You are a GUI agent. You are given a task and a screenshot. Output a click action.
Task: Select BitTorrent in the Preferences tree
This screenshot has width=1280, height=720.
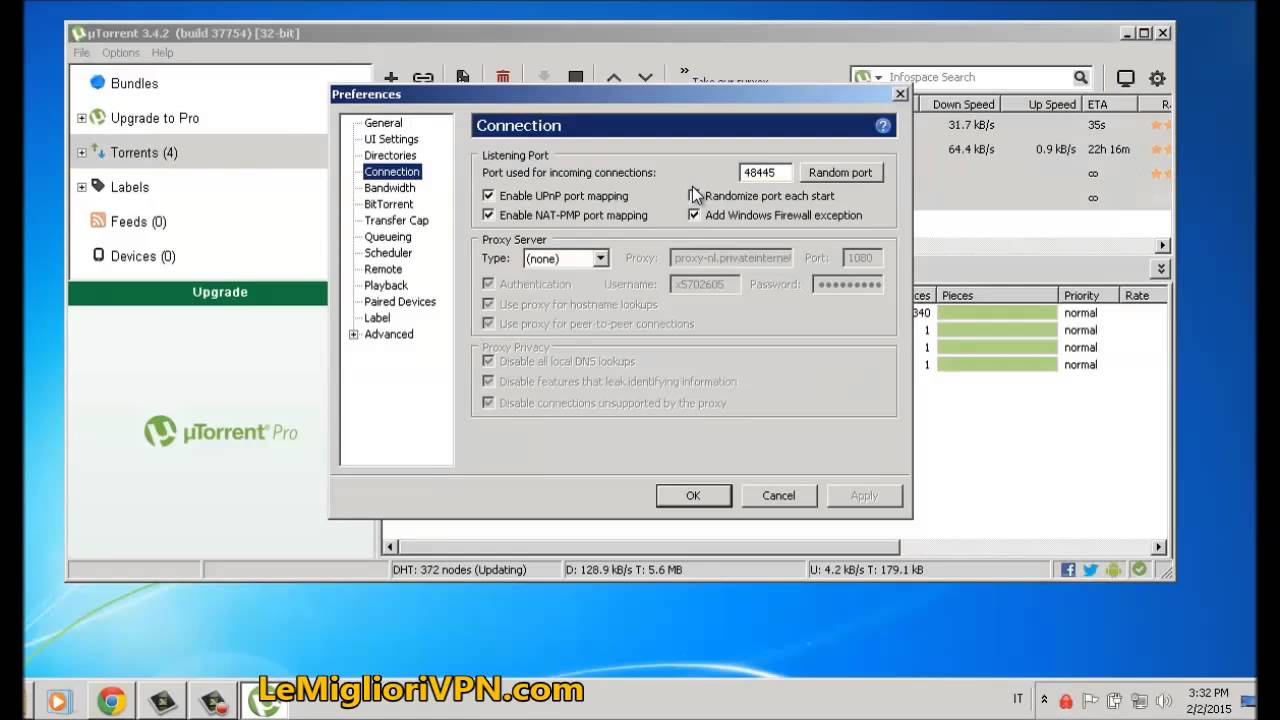(x=388, y=204)
